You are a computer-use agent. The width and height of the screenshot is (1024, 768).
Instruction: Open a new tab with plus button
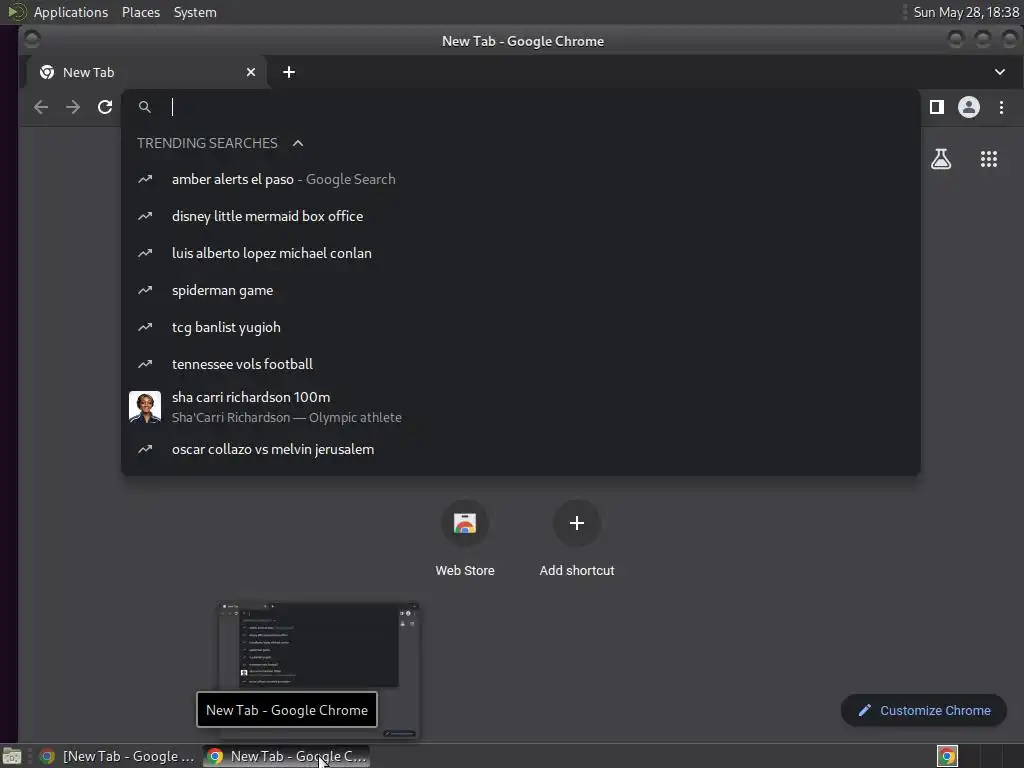click(x=289, y=72)
